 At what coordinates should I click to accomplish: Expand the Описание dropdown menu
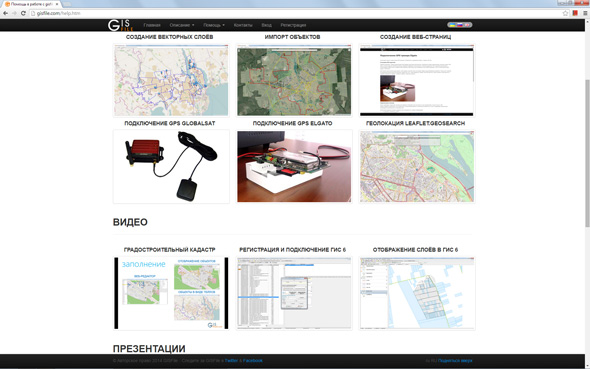(182, 25)
